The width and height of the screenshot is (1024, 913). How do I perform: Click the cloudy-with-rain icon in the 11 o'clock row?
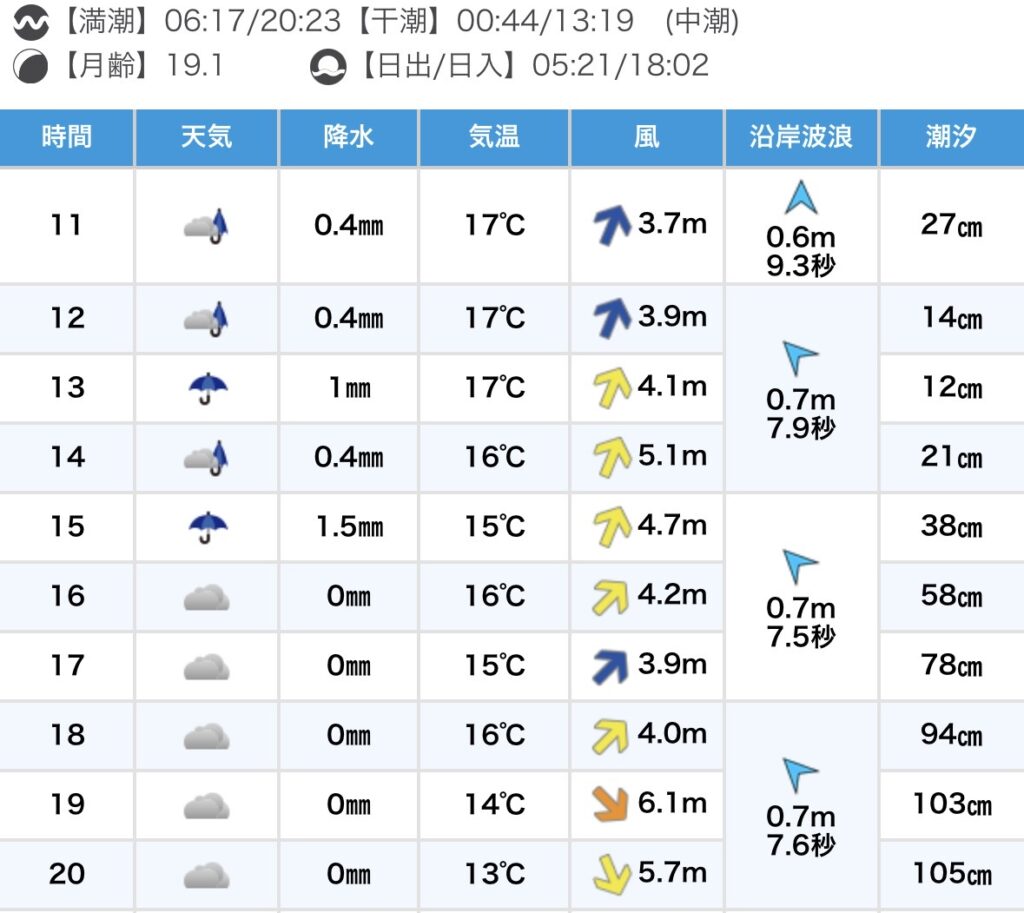(207, 225)
